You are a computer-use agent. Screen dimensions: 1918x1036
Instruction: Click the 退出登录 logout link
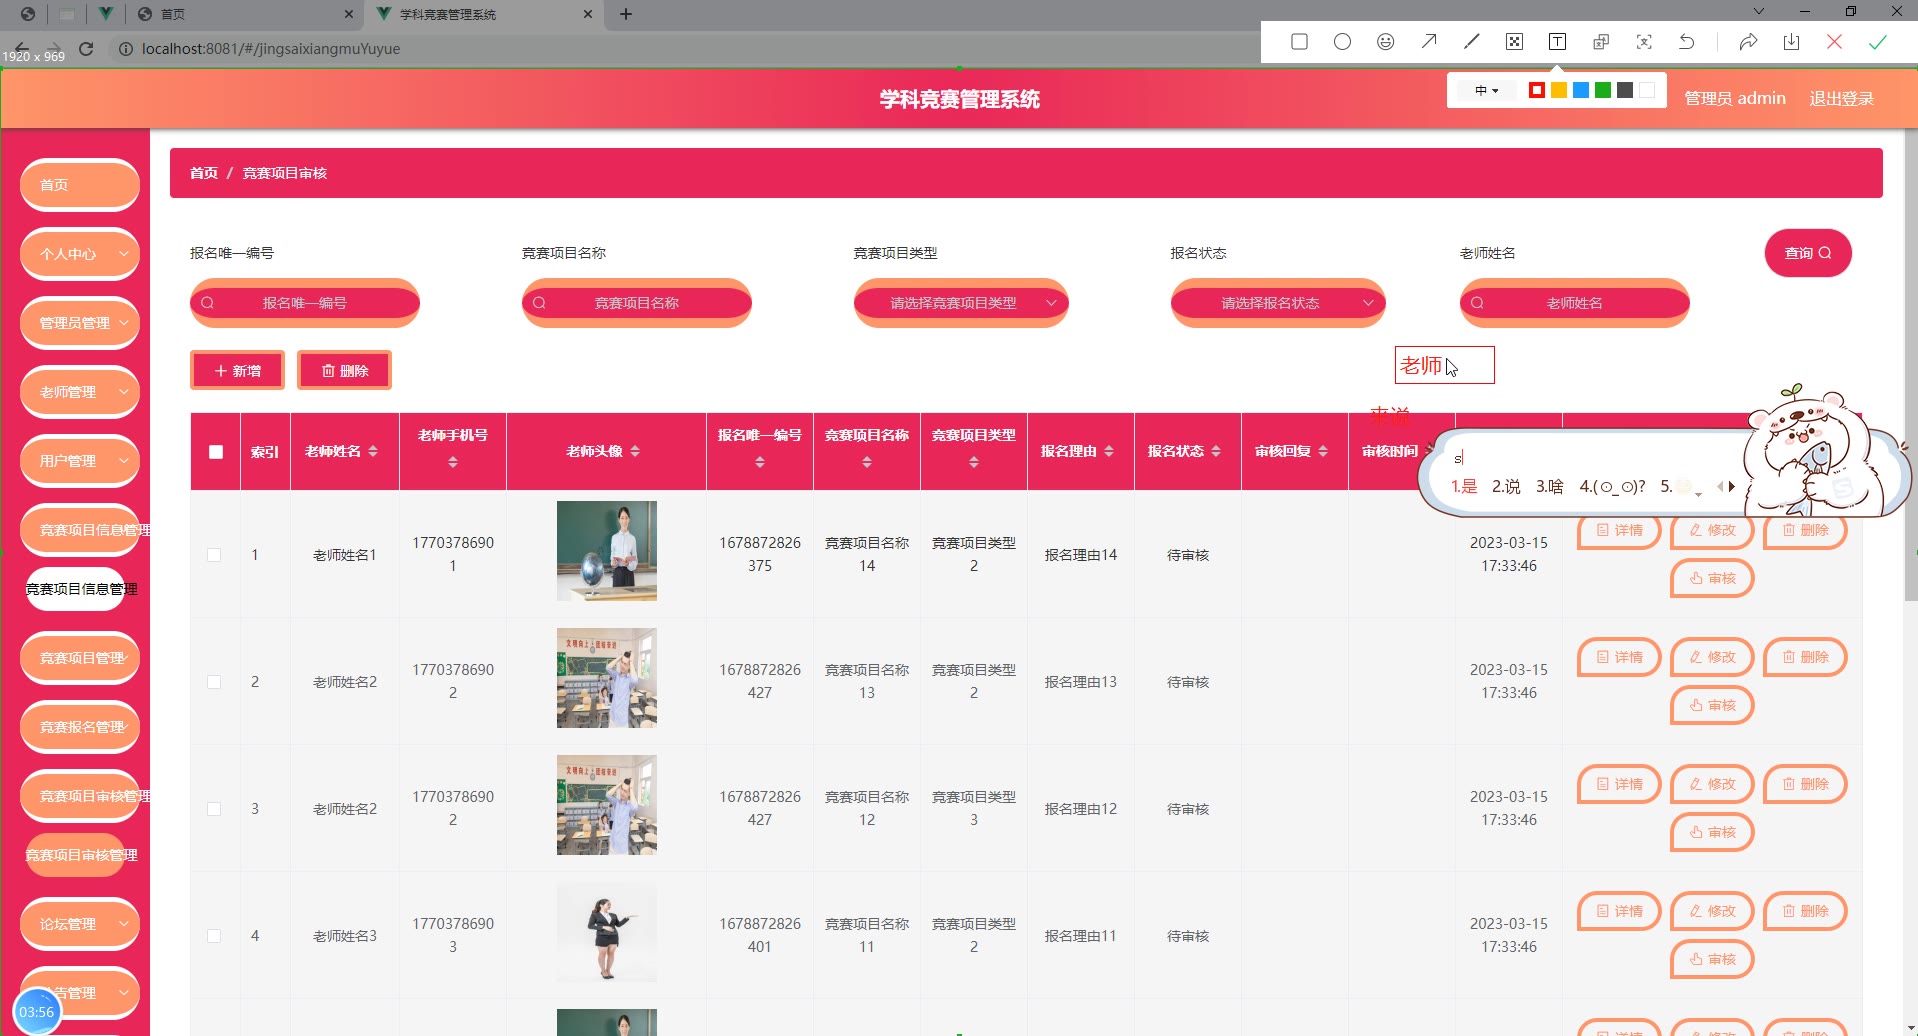point(1841,98)
